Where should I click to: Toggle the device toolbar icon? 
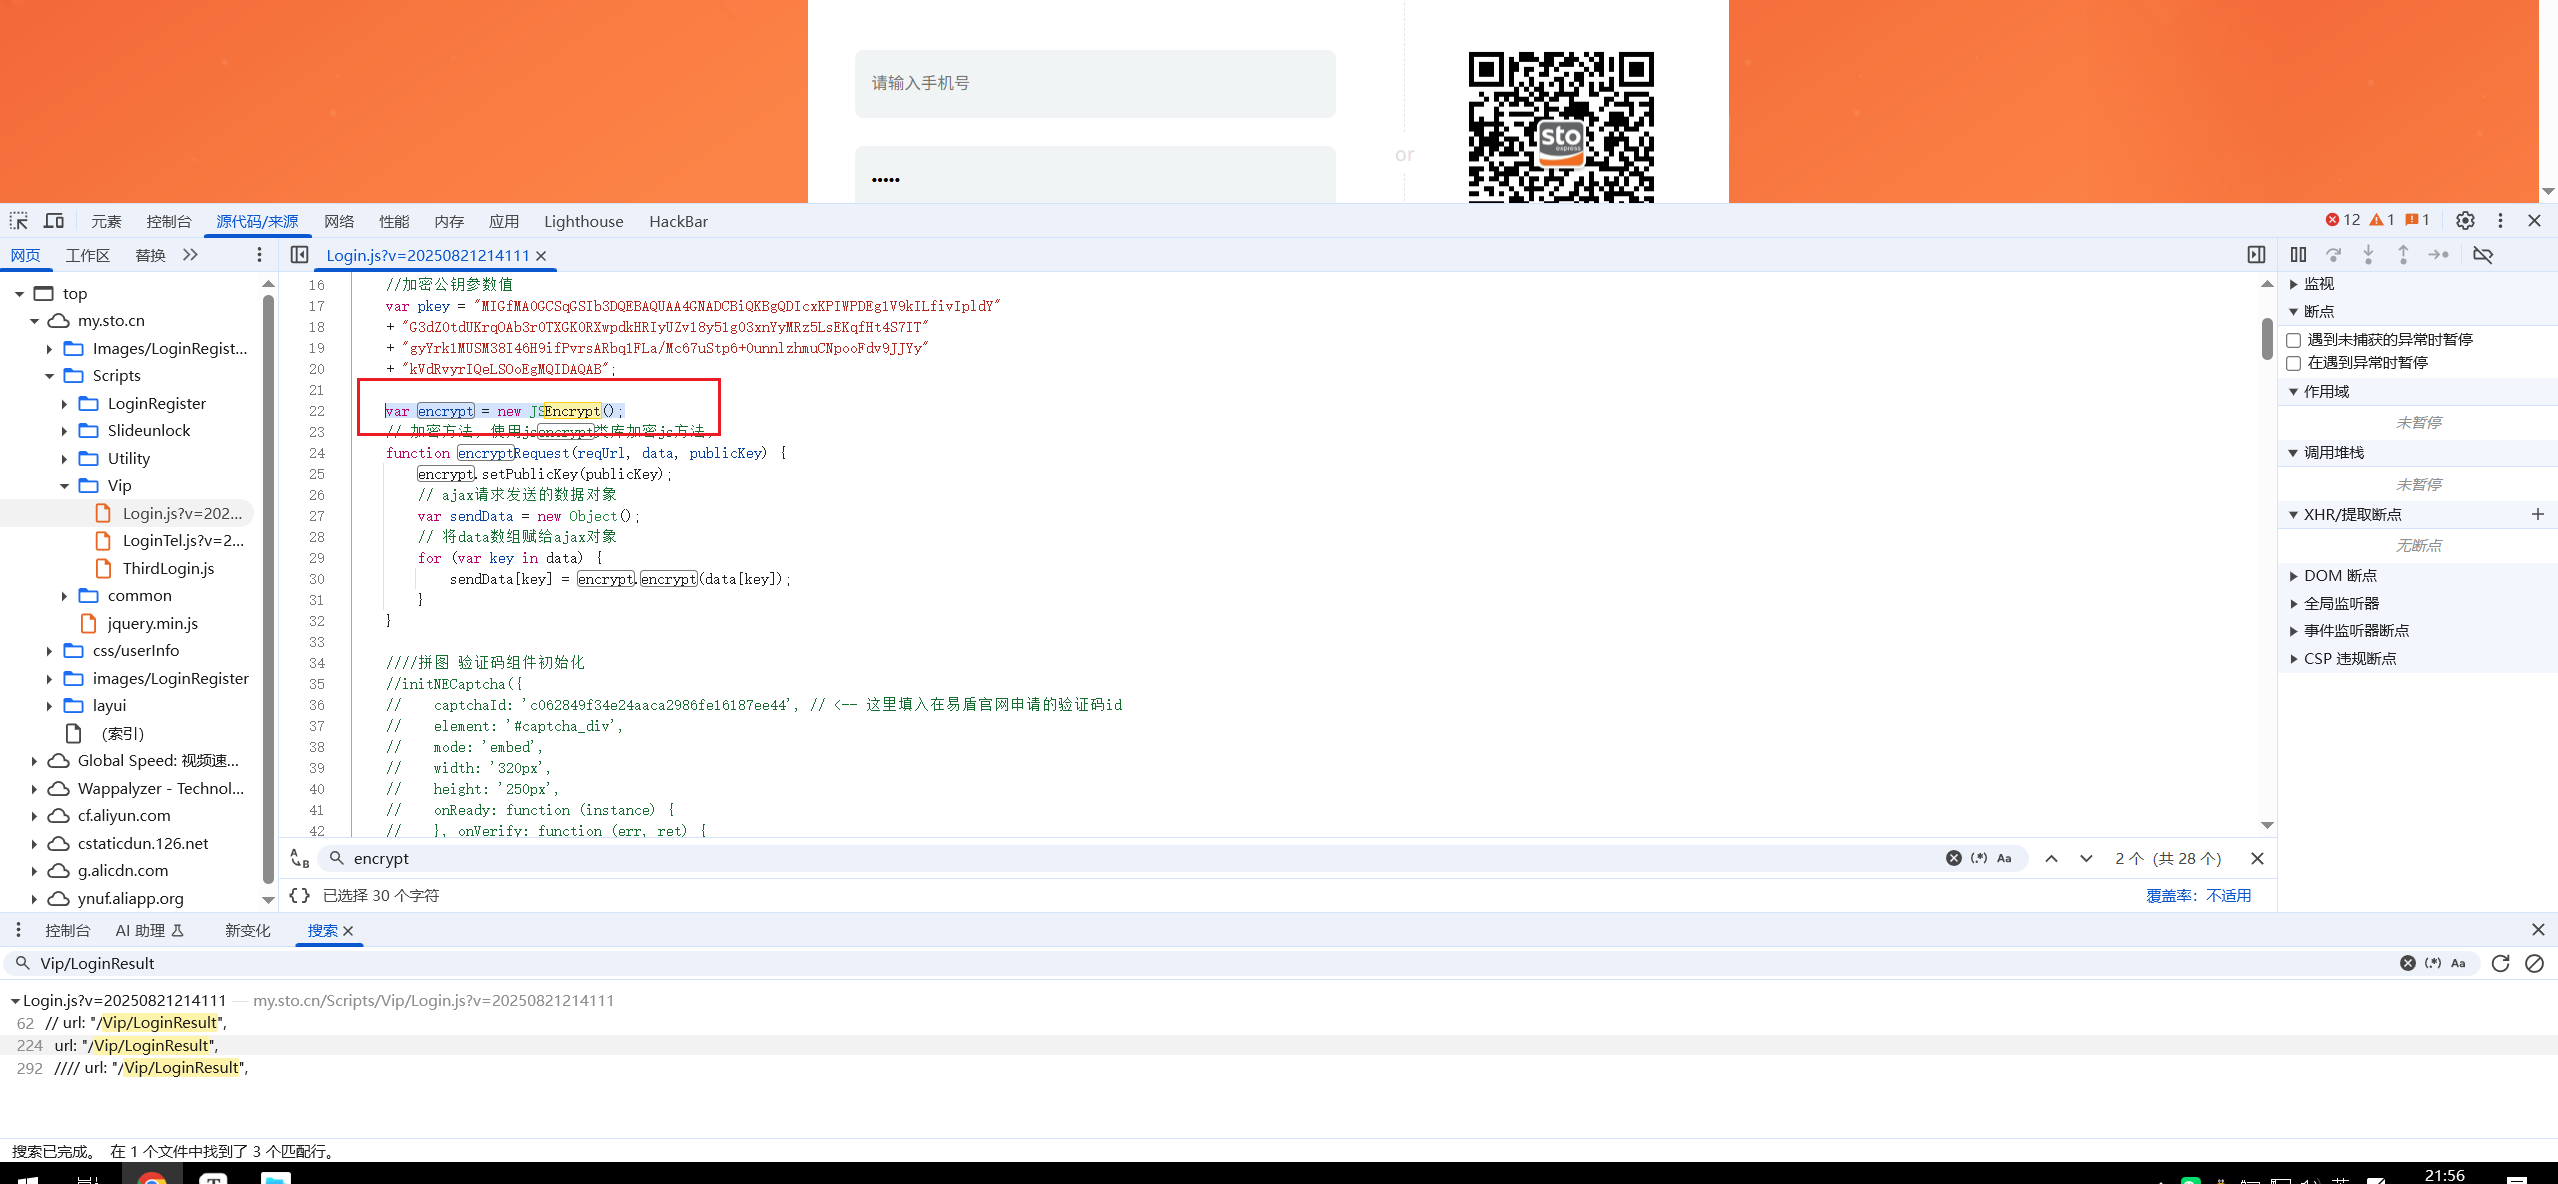(x=54, y=221)
